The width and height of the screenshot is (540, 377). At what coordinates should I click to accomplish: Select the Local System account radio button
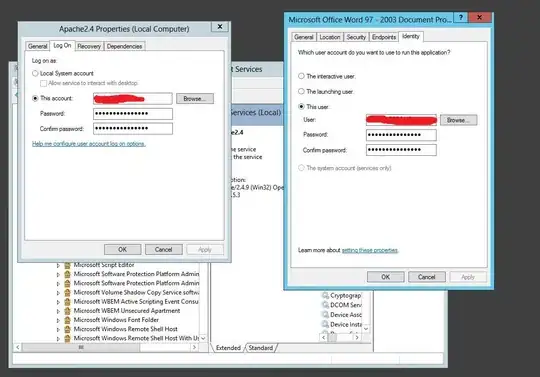click(x=35, y=73)
